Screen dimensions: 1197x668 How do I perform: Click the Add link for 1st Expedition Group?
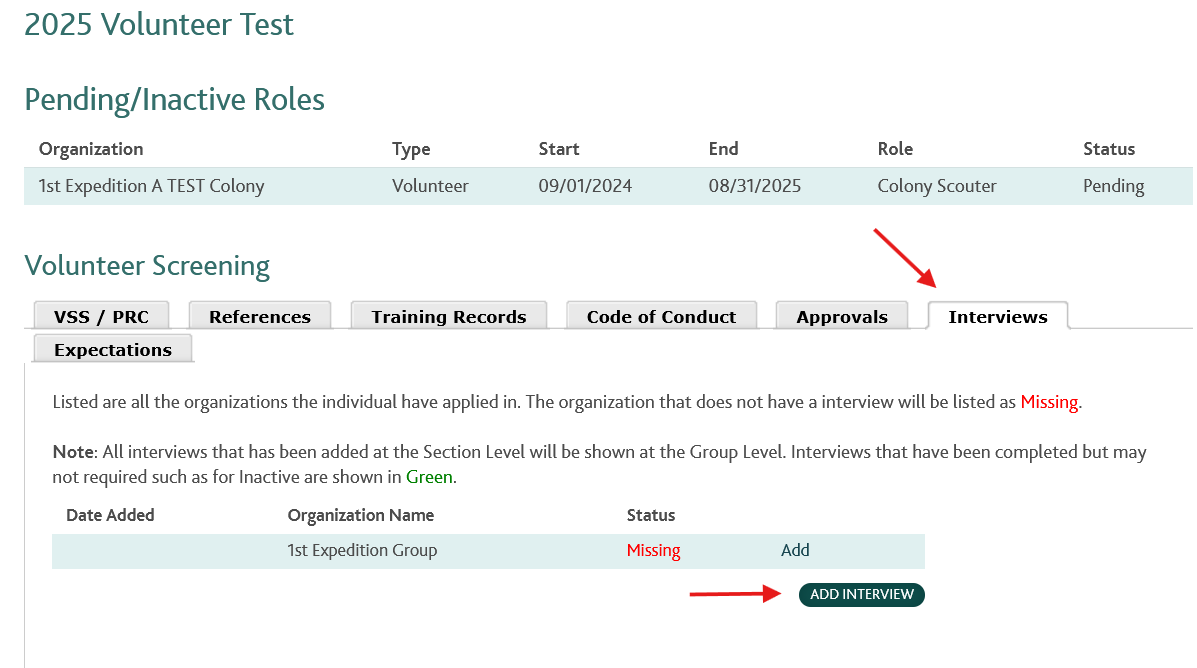[795, 550]
